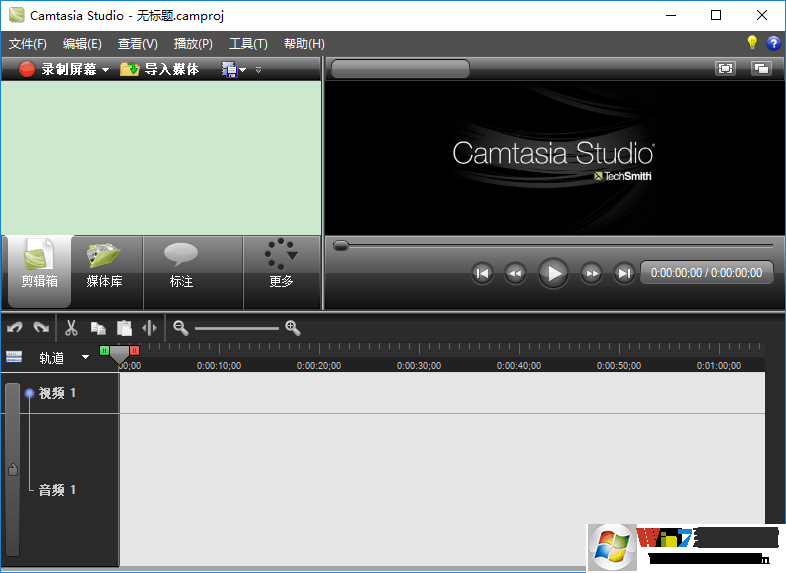Viewport: 786px width, 573px height.
Task: Zoom out the timeline with magnifier minus
Action: pyautogui.click(x=180, y=328)
